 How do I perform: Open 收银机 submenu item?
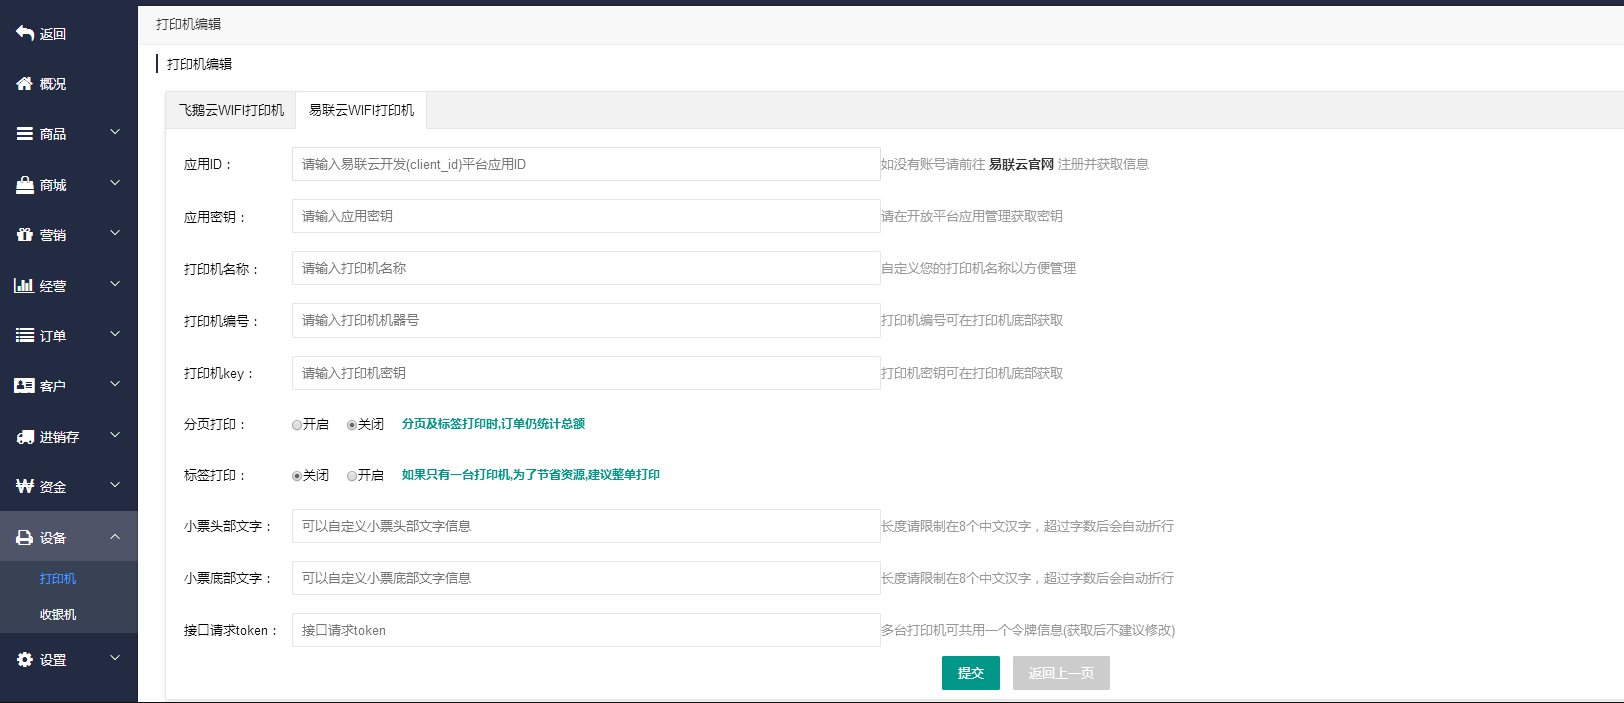click(x=58, y=615)
